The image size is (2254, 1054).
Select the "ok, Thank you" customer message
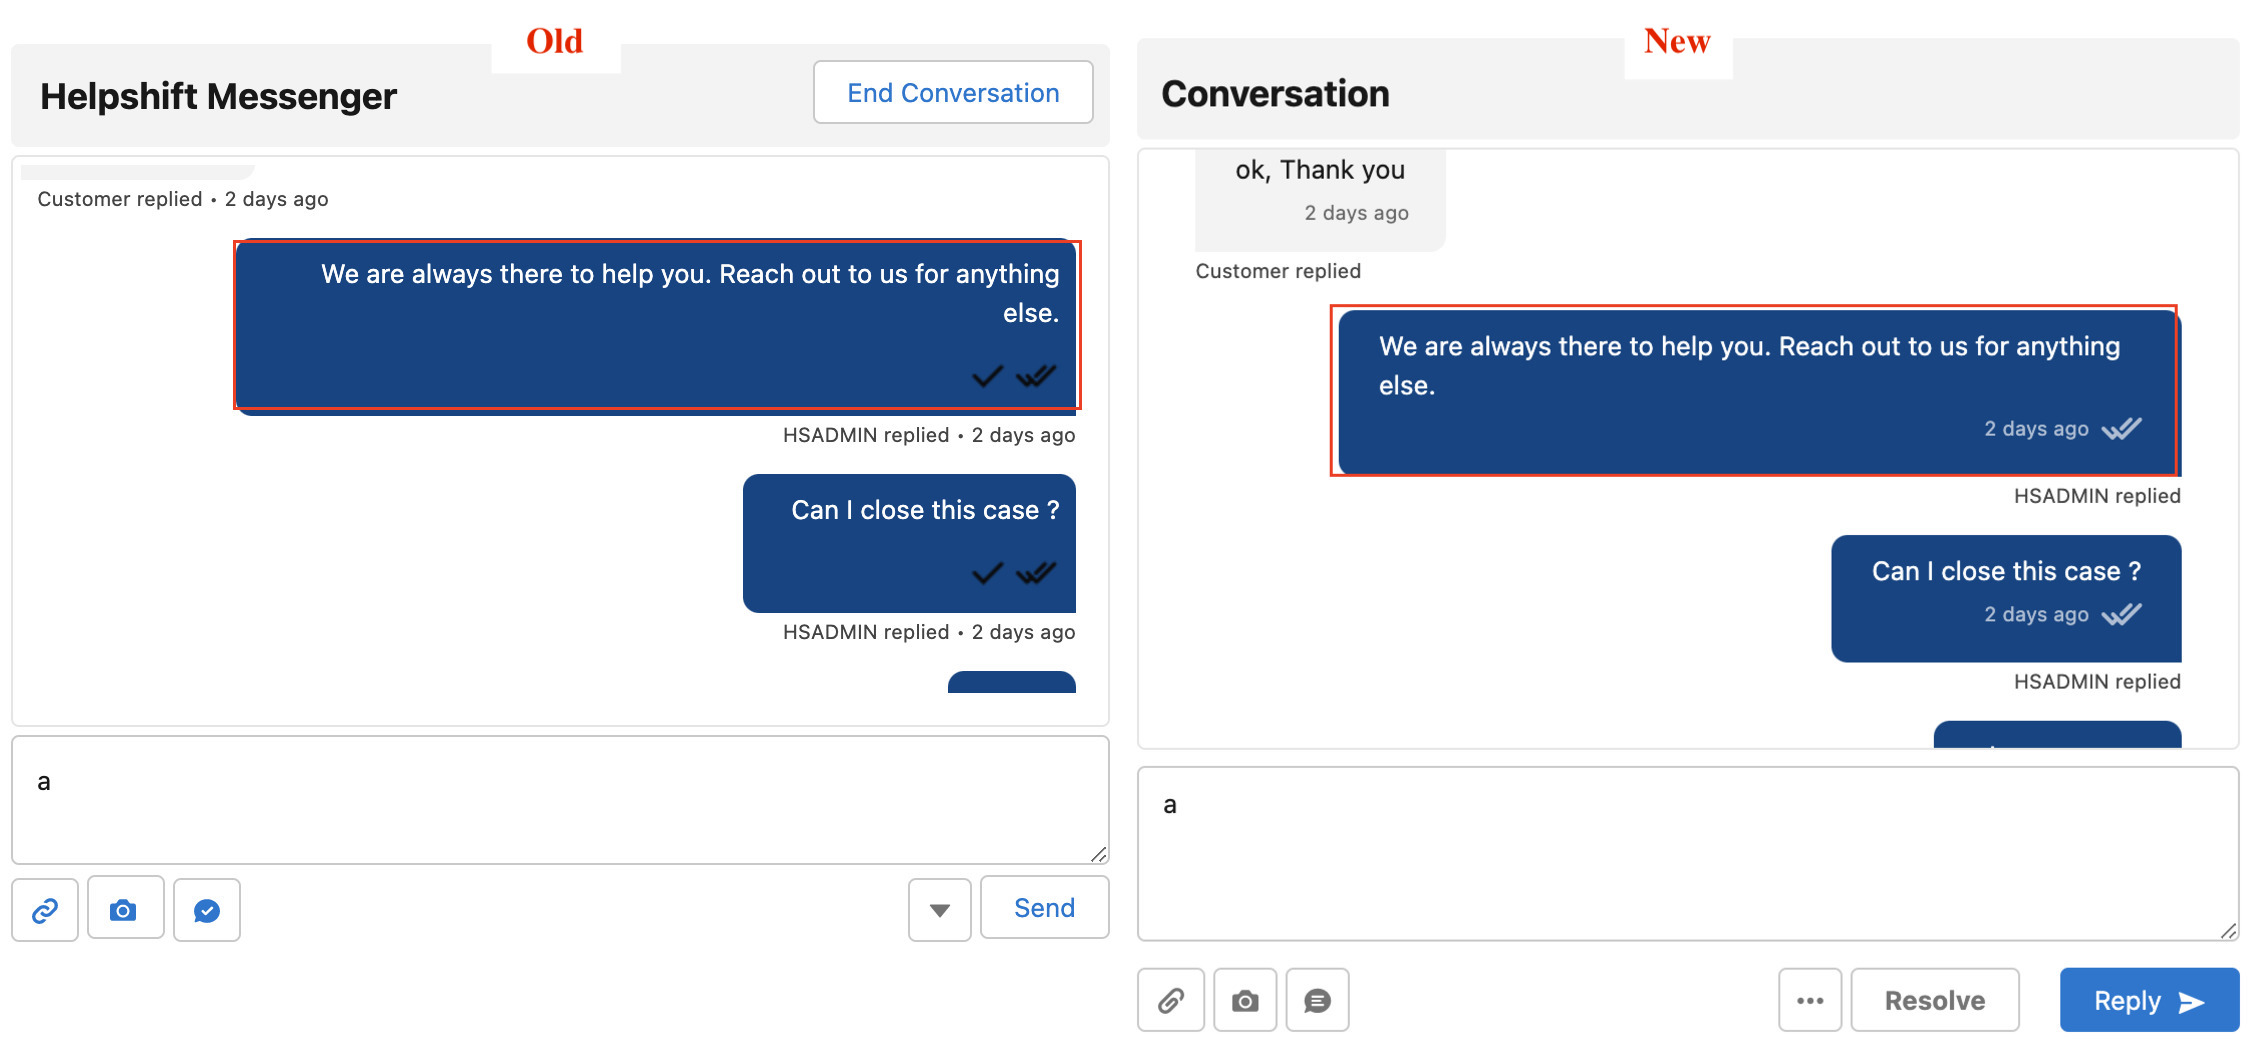click(x=1319, y=171)
